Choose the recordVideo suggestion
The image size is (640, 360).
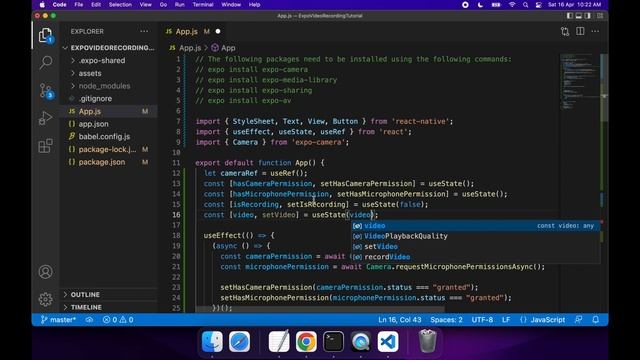click(x=476, y=257)
